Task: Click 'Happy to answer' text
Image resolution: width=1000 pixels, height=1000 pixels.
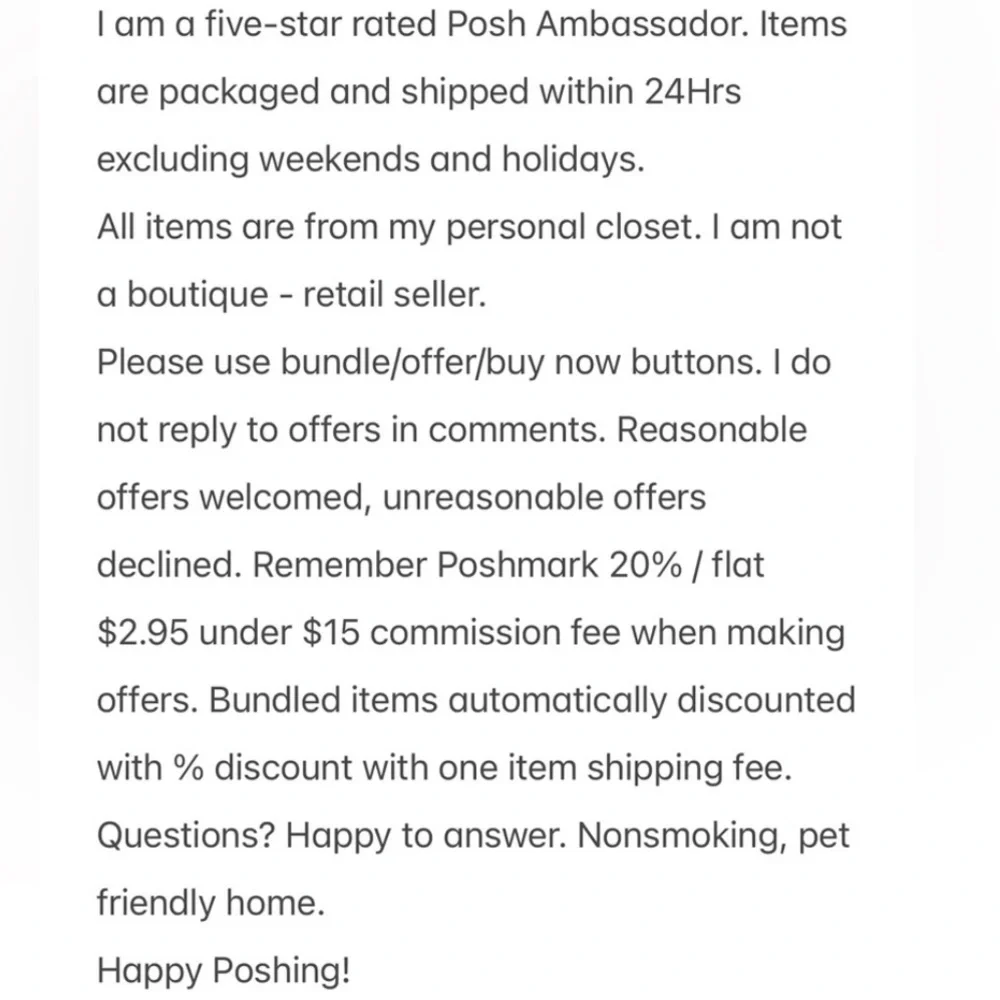Action: point(426,835)
